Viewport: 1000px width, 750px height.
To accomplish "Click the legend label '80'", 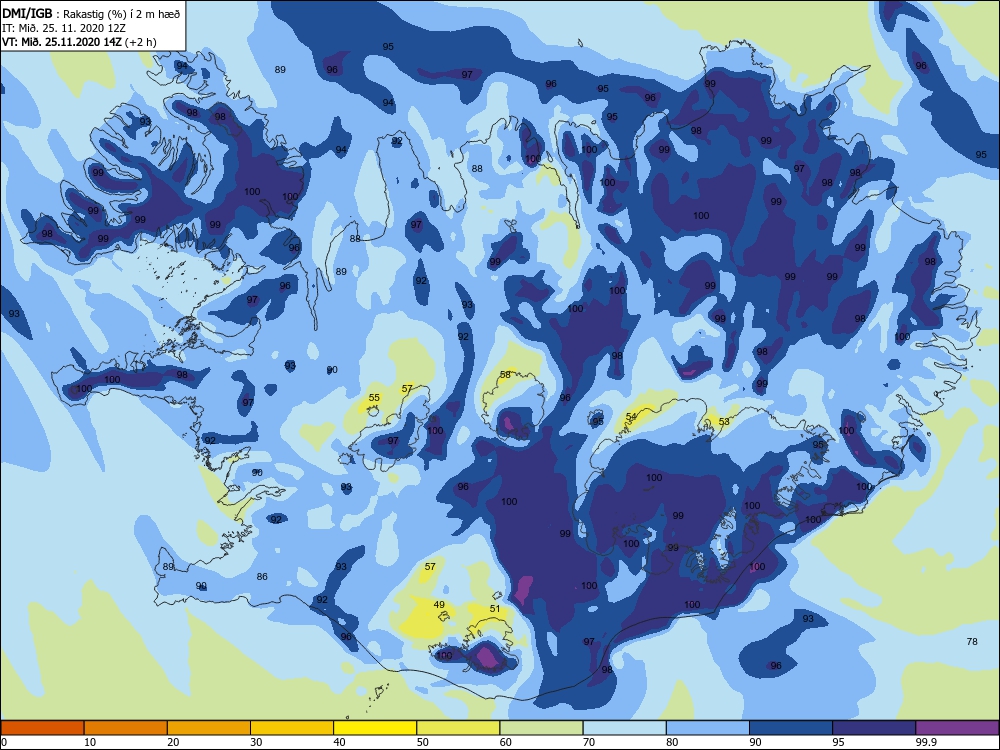I will [x=672, y=742].
